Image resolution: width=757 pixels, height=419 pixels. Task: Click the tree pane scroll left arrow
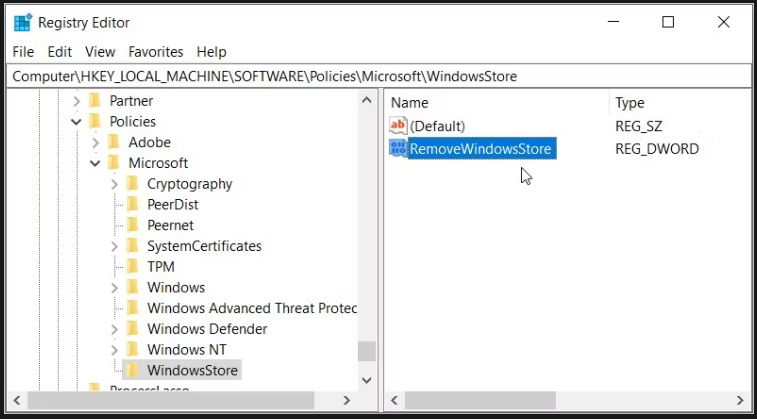coord(17,400)
